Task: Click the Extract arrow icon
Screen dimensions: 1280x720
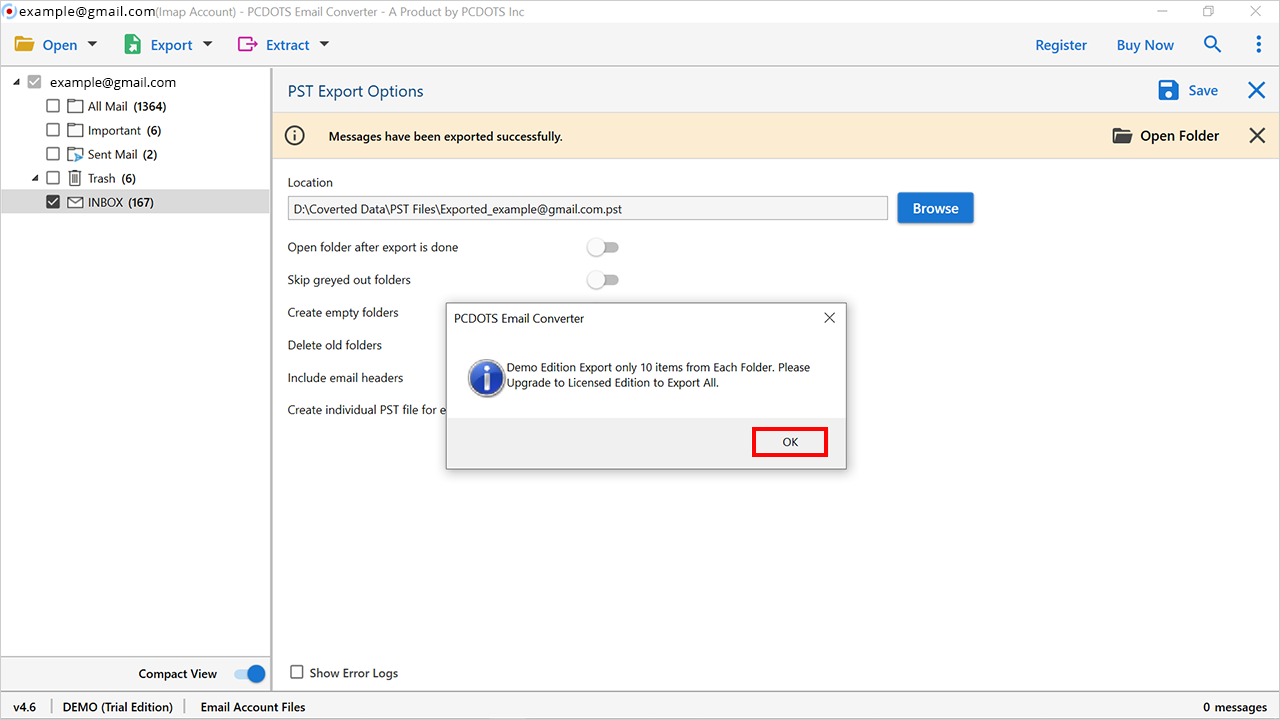Action: 247,45
